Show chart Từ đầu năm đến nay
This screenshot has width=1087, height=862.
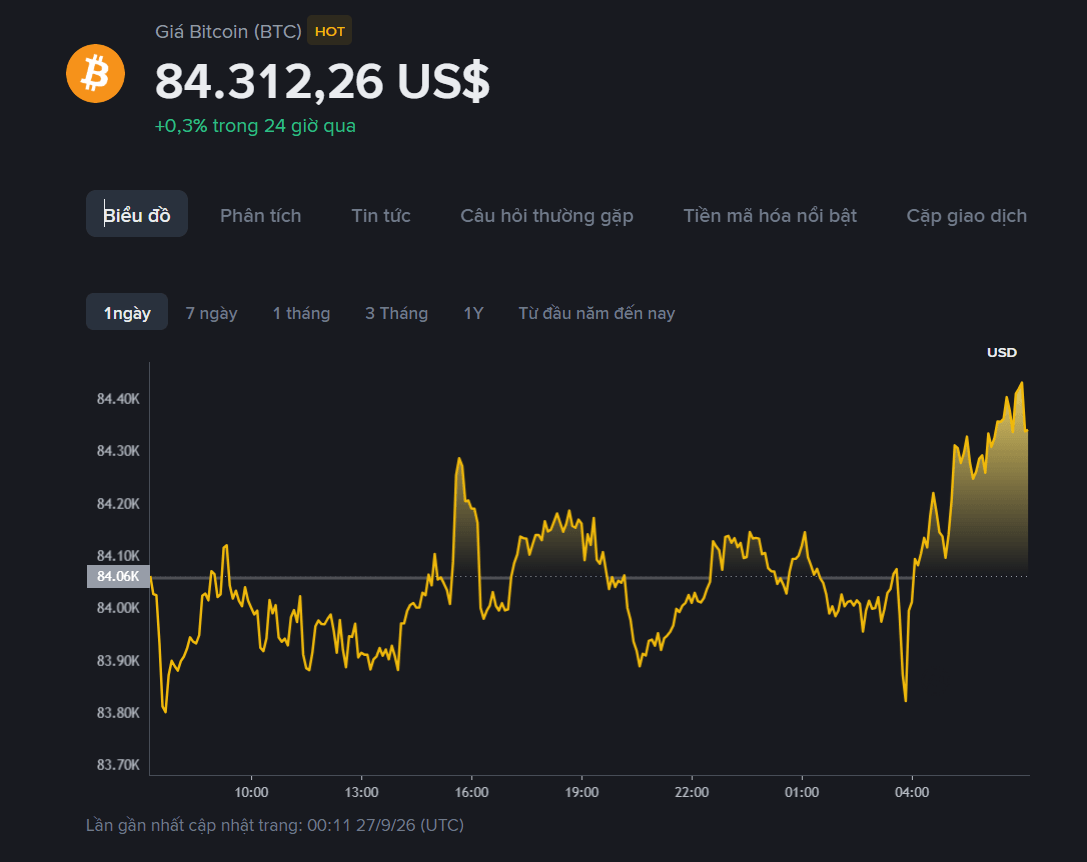click(597, 313)
